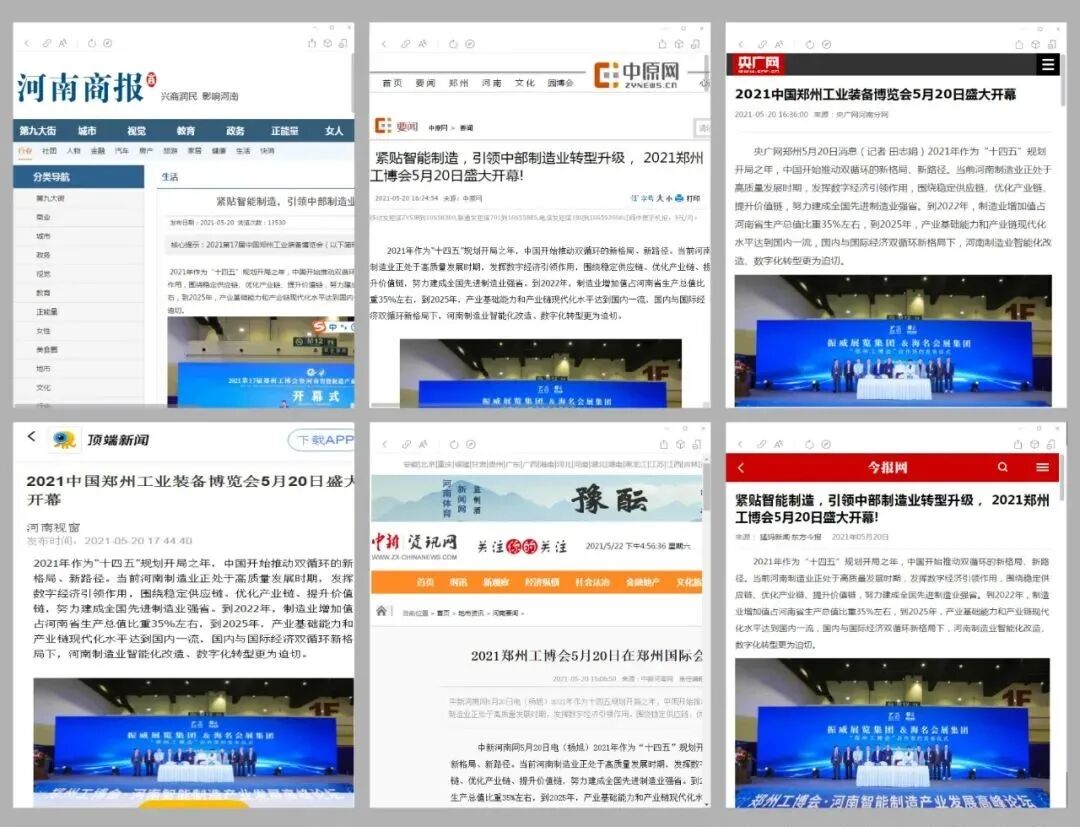Click font size icon in 中原网 window toolbar
The width and height of the screenshot is (1080, 827).
[x=422, y=44]
